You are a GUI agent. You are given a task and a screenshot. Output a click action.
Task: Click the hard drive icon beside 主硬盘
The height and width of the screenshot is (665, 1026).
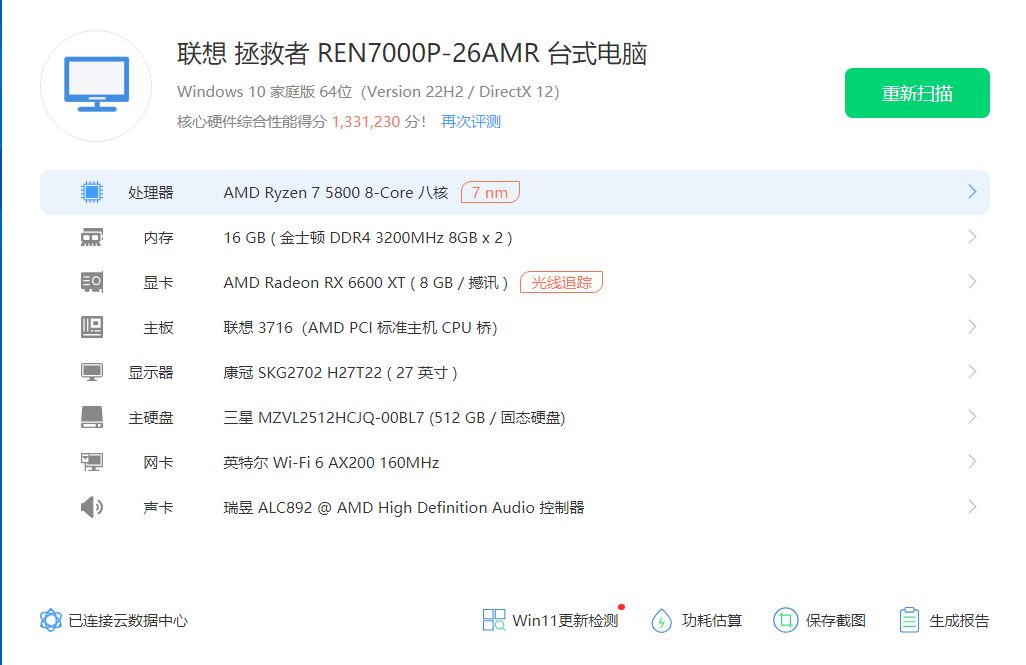pos(92,417)
